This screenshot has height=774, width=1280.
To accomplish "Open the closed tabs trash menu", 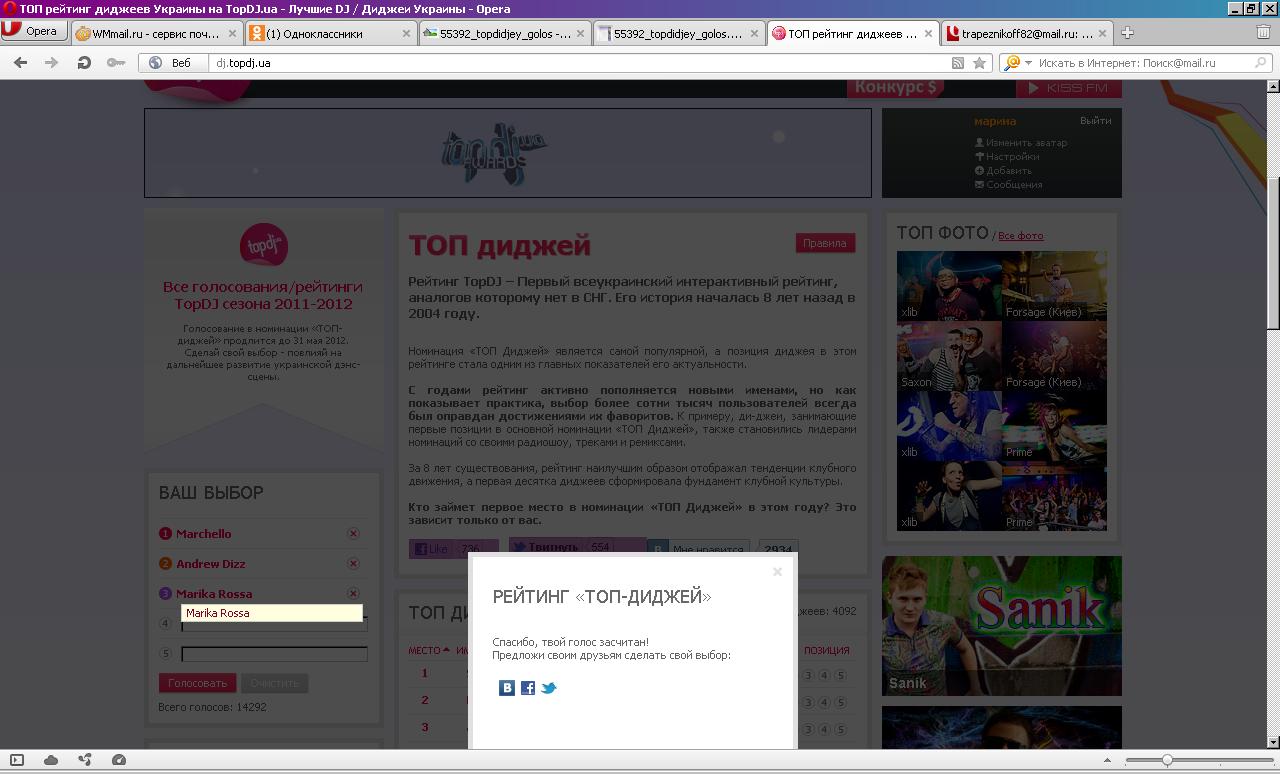I will click(1263, 32).
